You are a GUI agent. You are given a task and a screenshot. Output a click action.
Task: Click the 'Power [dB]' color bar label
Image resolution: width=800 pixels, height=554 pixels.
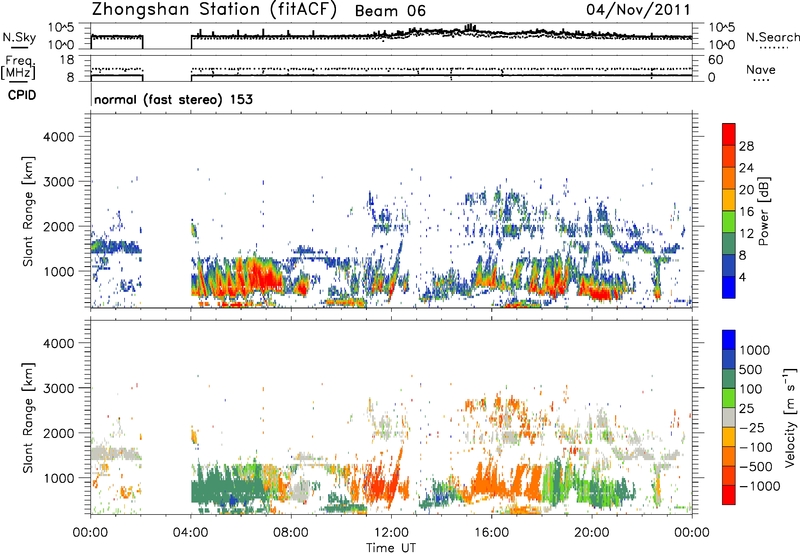[763, 211]
